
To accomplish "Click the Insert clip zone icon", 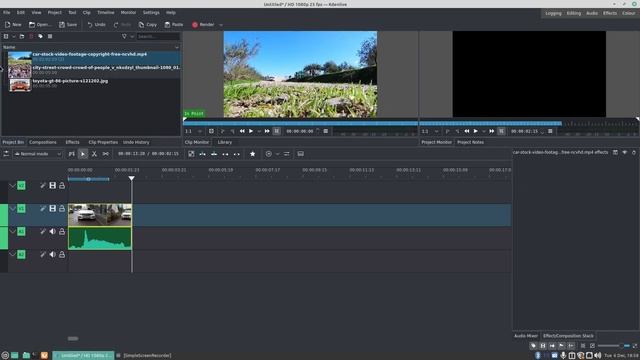I will coord(202,154).
